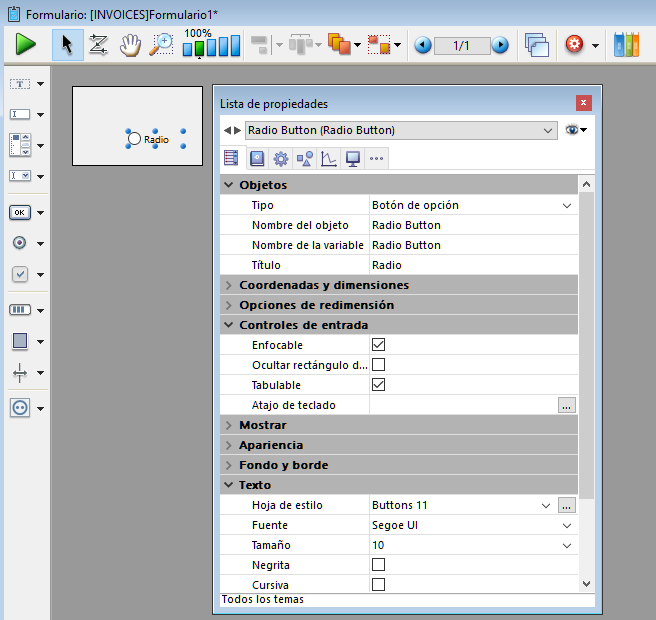Select the entry order tool
Screen dimensions: 656x620
[x=98, y=45]
